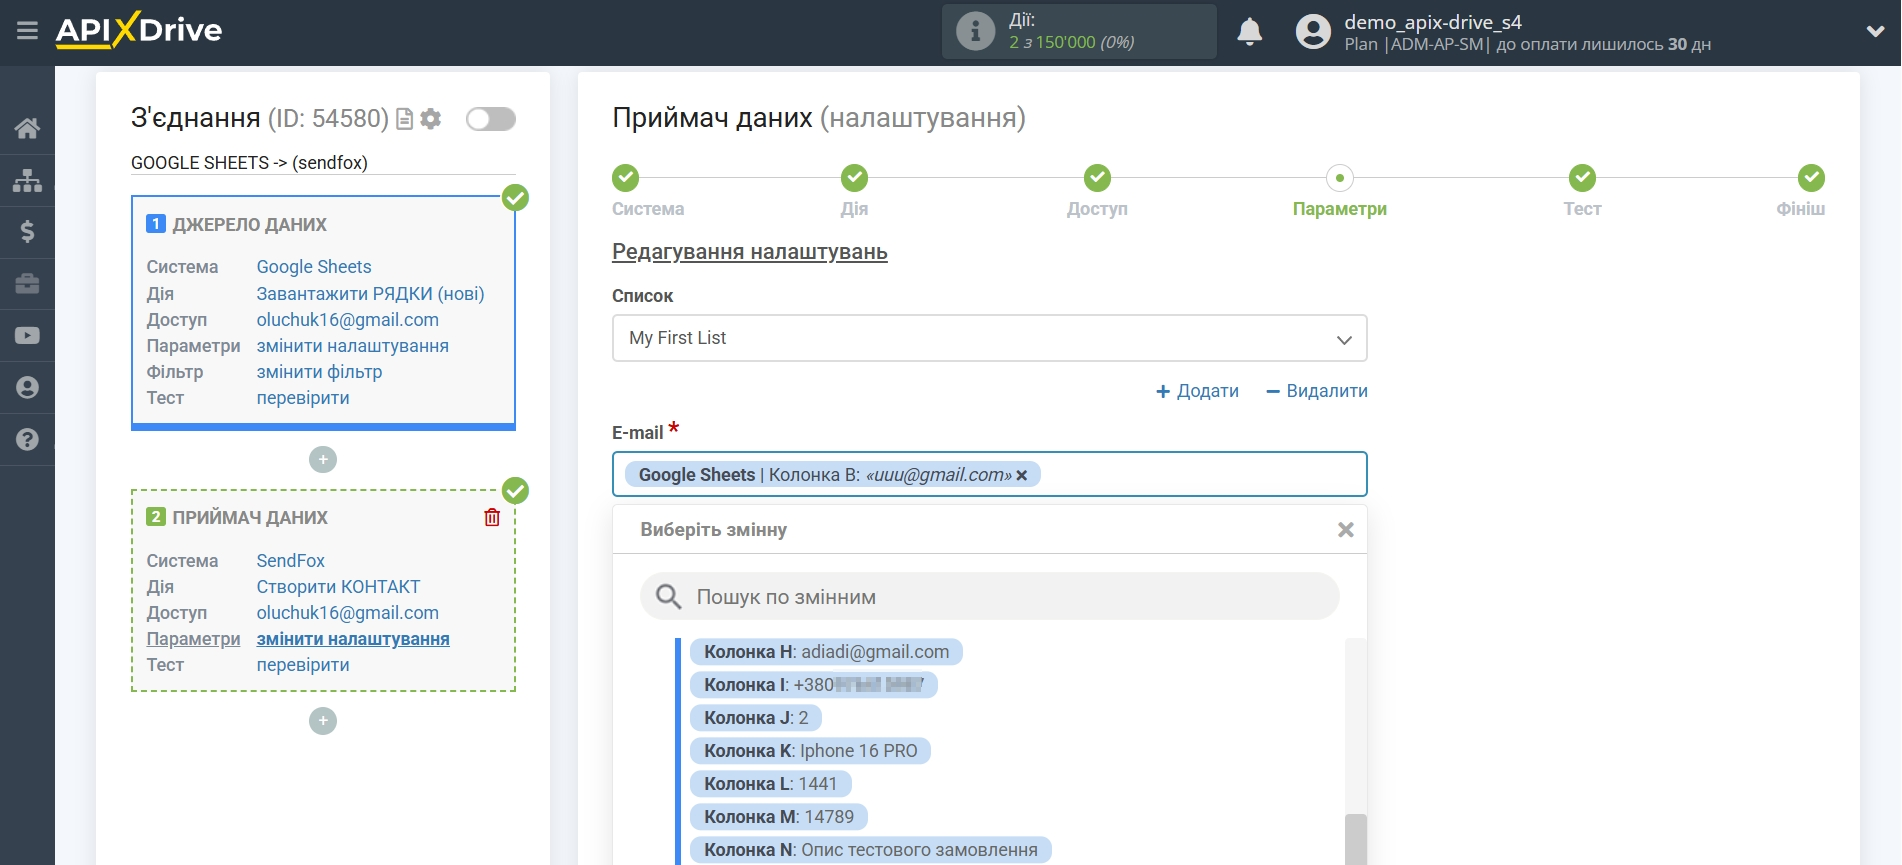This screenshot has width=1902, height=865.
Task: Open the billing dollar sidebar icon
Action: coord(27,232)
